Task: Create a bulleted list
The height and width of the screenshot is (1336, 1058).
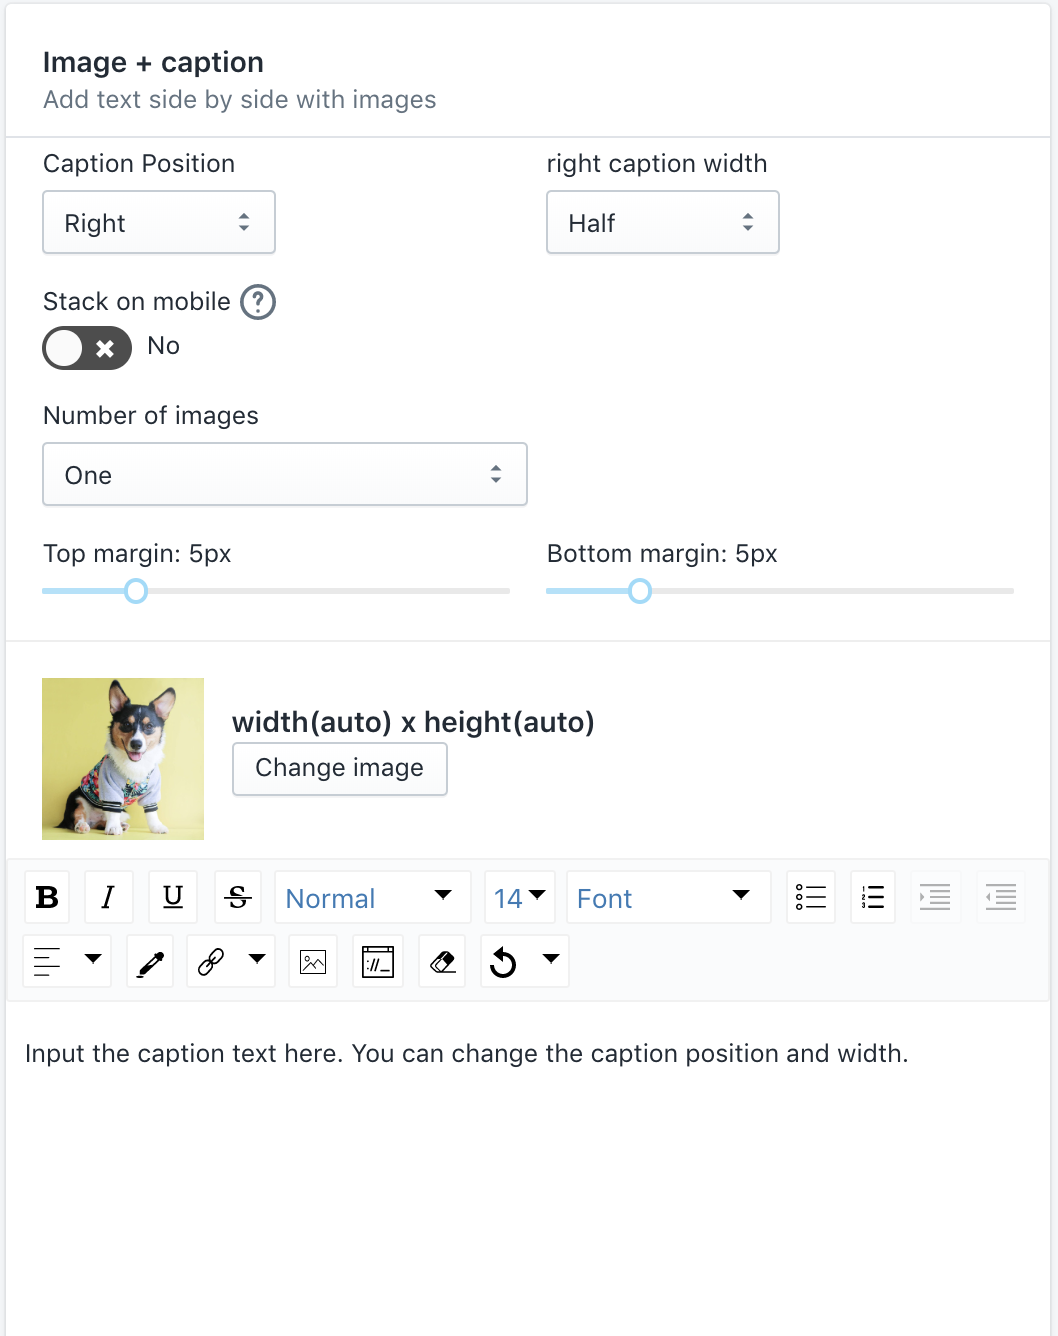Action: point(810,897)
